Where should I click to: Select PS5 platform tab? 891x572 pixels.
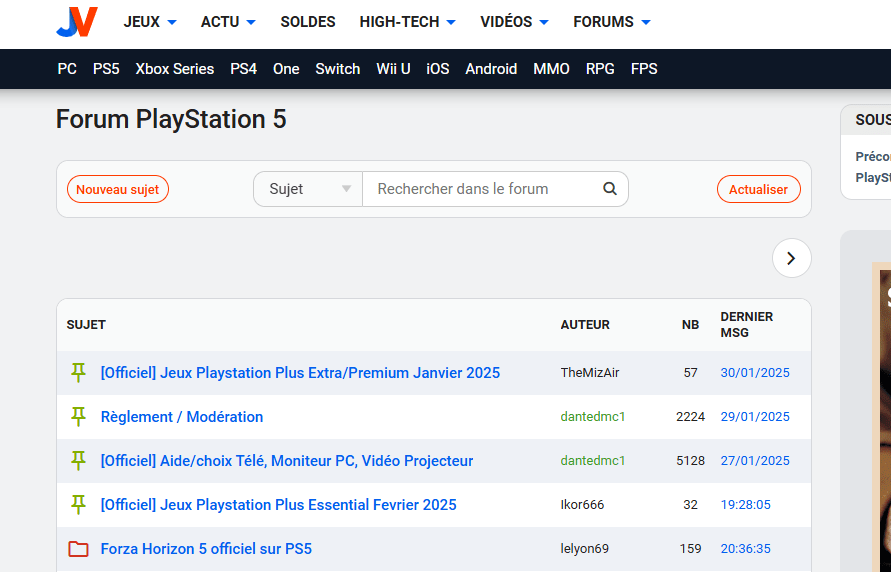point(106,69)
